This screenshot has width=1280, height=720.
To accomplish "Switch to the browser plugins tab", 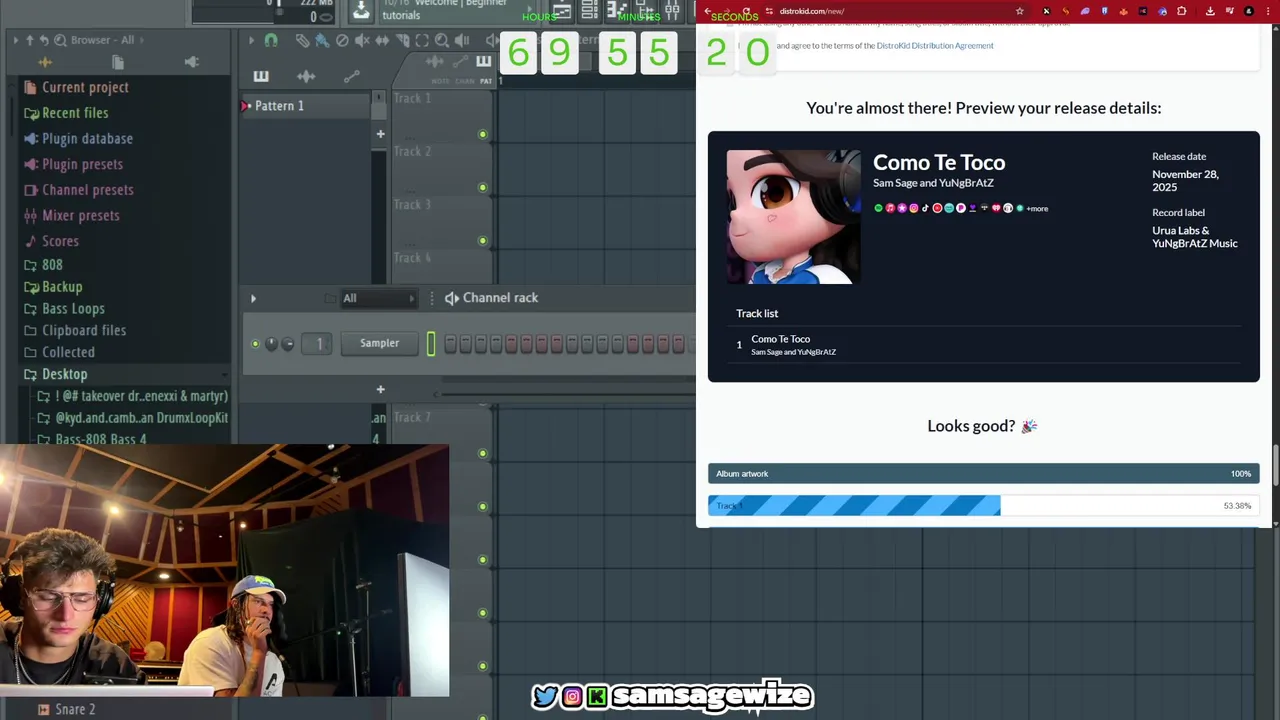I will coord(192,62).
